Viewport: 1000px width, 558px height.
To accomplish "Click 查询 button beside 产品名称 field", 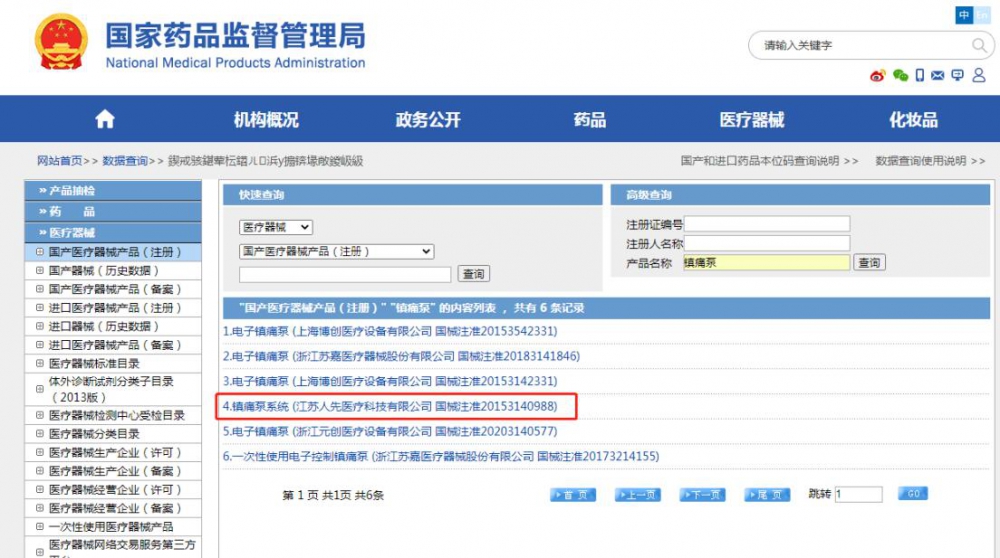I will pos(869,263).
